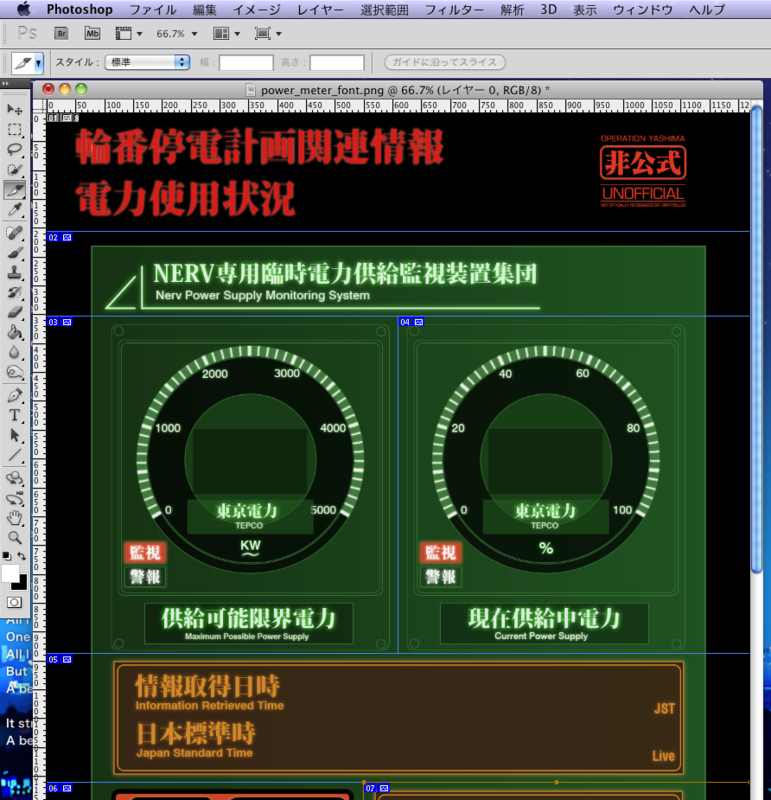771x800 pixels.
Task: Select the Paint Bucket tool
Action: [x=14, y=332]
